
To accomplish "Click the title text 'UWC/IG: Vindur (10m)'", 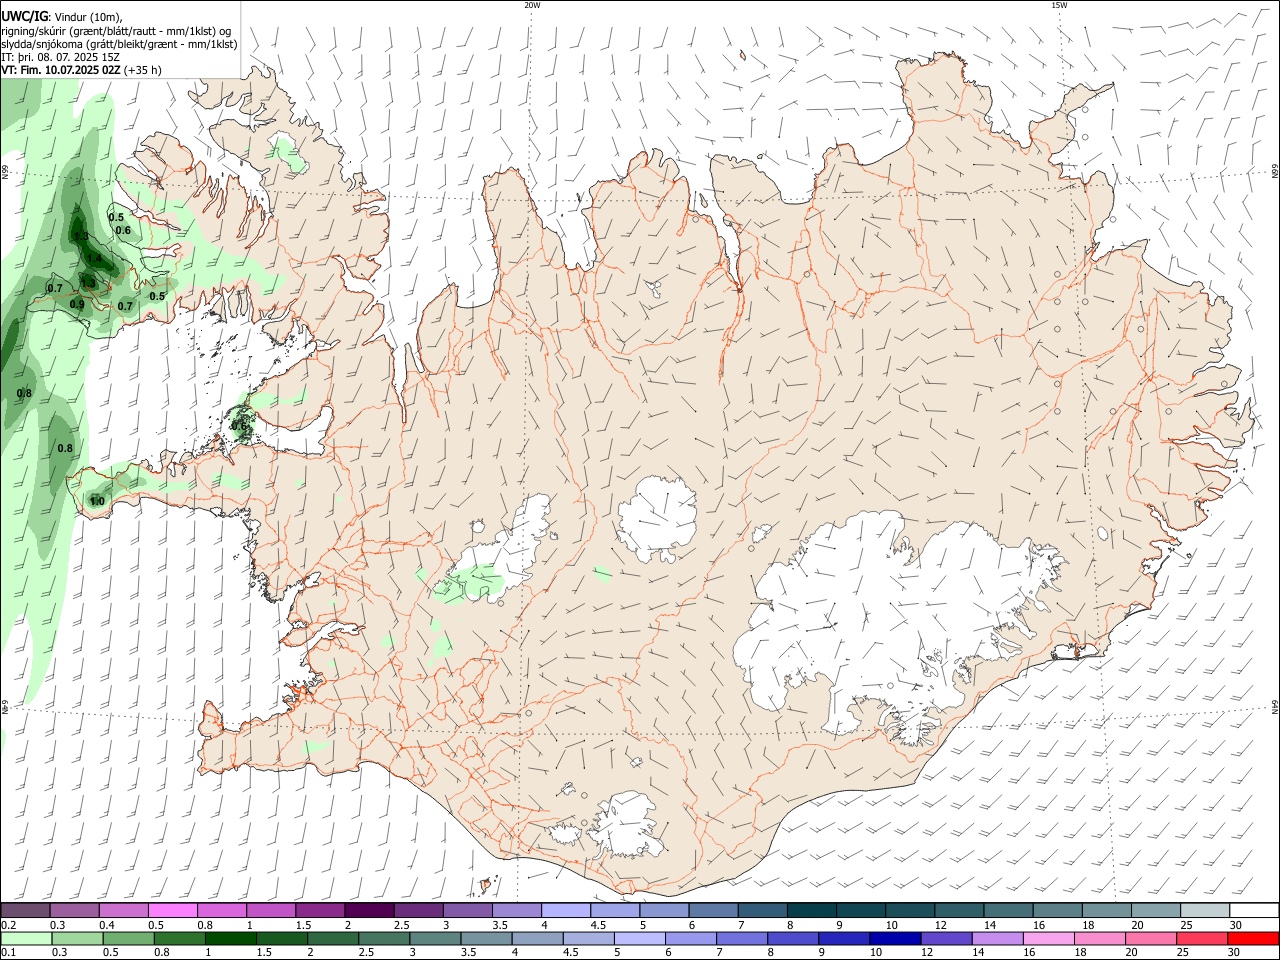I will click(x=62, y=16).
